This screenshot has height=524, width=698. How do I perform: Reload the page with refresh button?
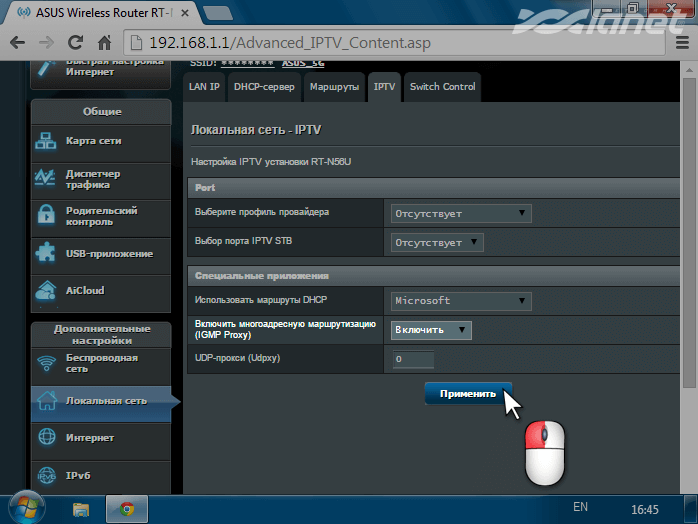(x=75, y=44)
